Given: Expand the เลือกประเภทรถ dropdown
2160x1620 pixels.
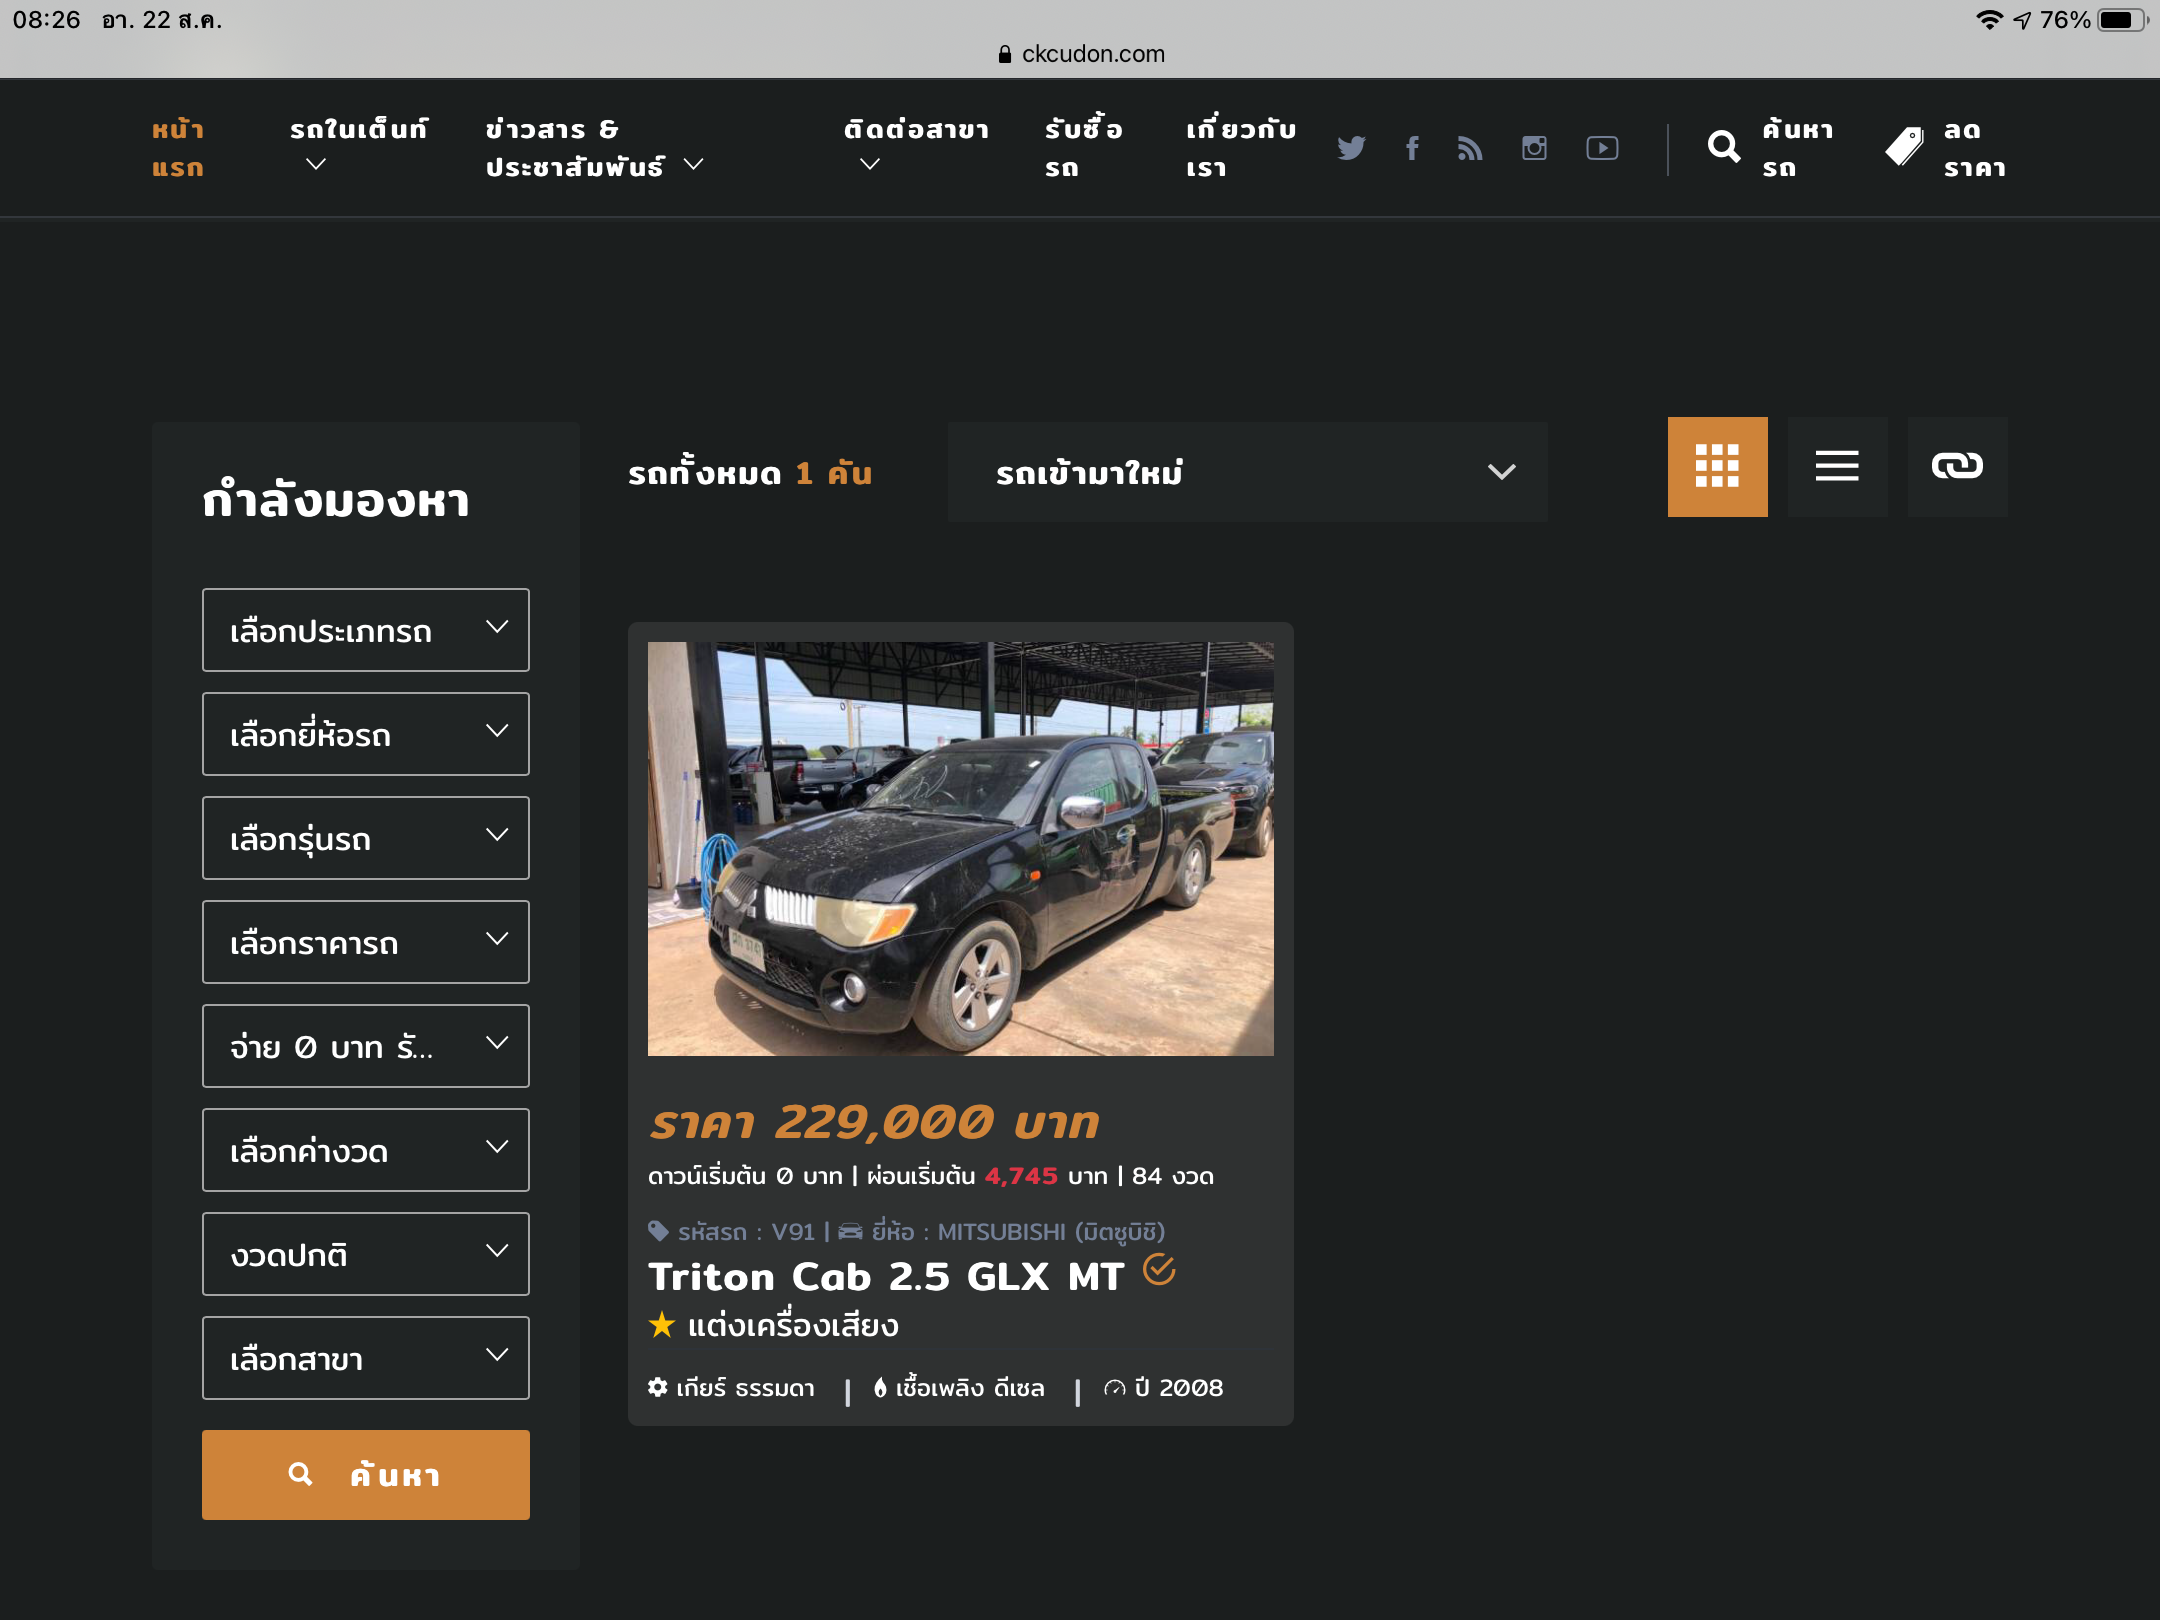Looking at the screenshot, I should (366, 630).
